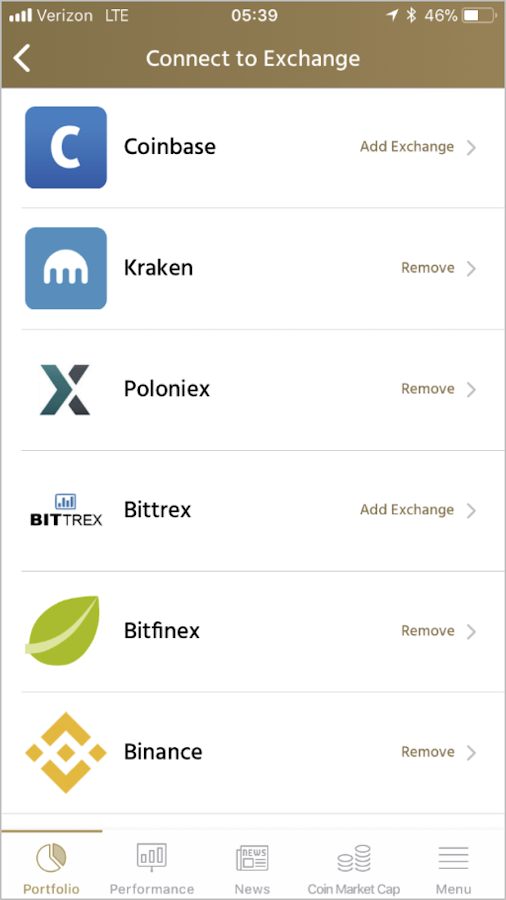Click the chevron on the Binance row

coord(471,752)
